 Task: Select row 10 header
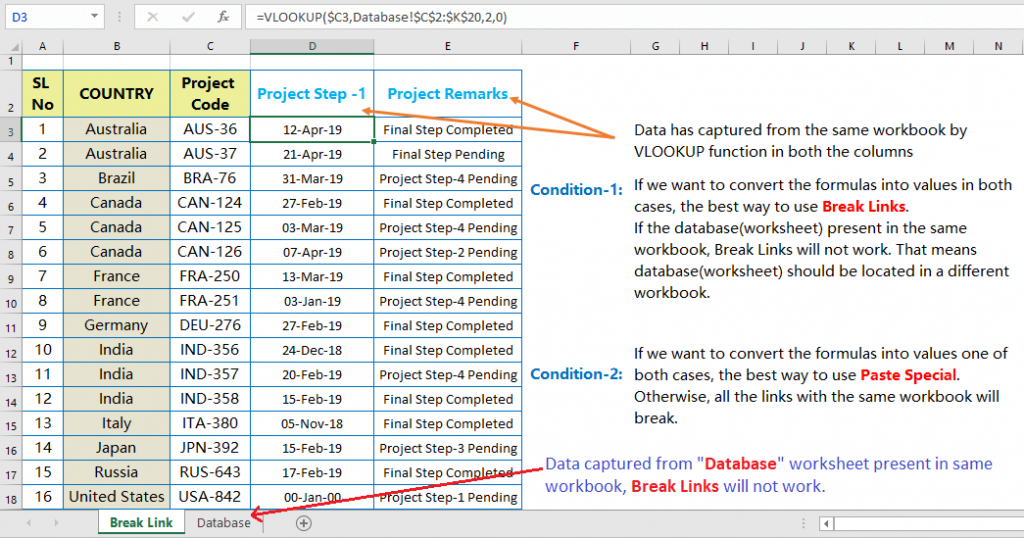pos(11,302)
